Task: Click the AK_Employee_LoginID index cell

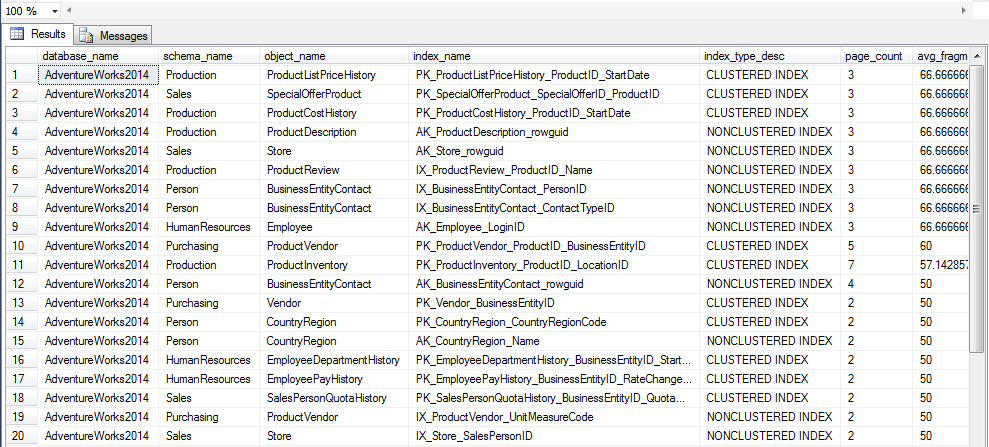Action: tap(554, 226)
